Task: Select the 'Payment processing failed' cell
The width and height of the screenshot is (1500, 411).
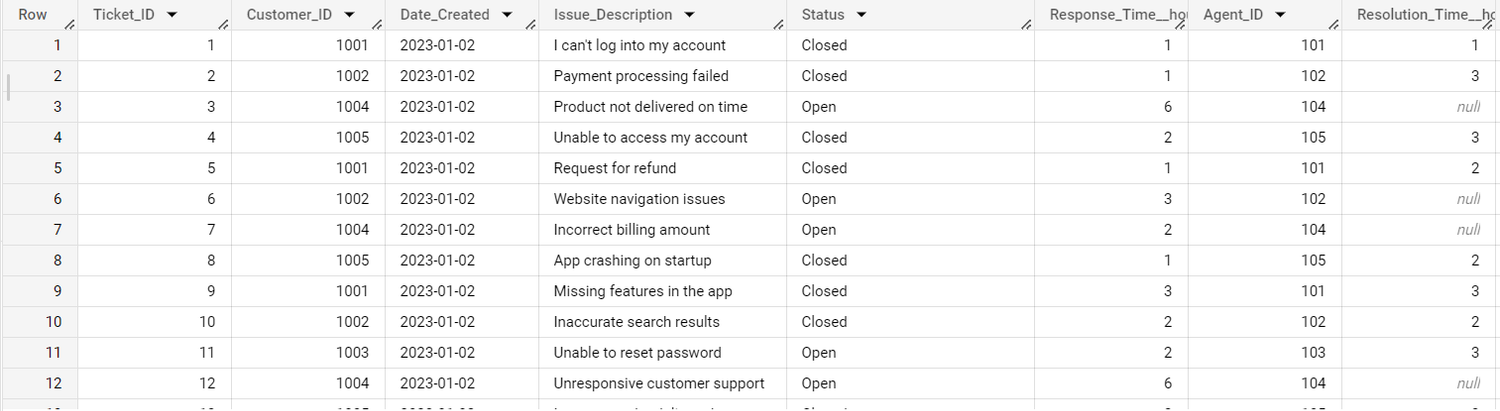Action: 641,76
